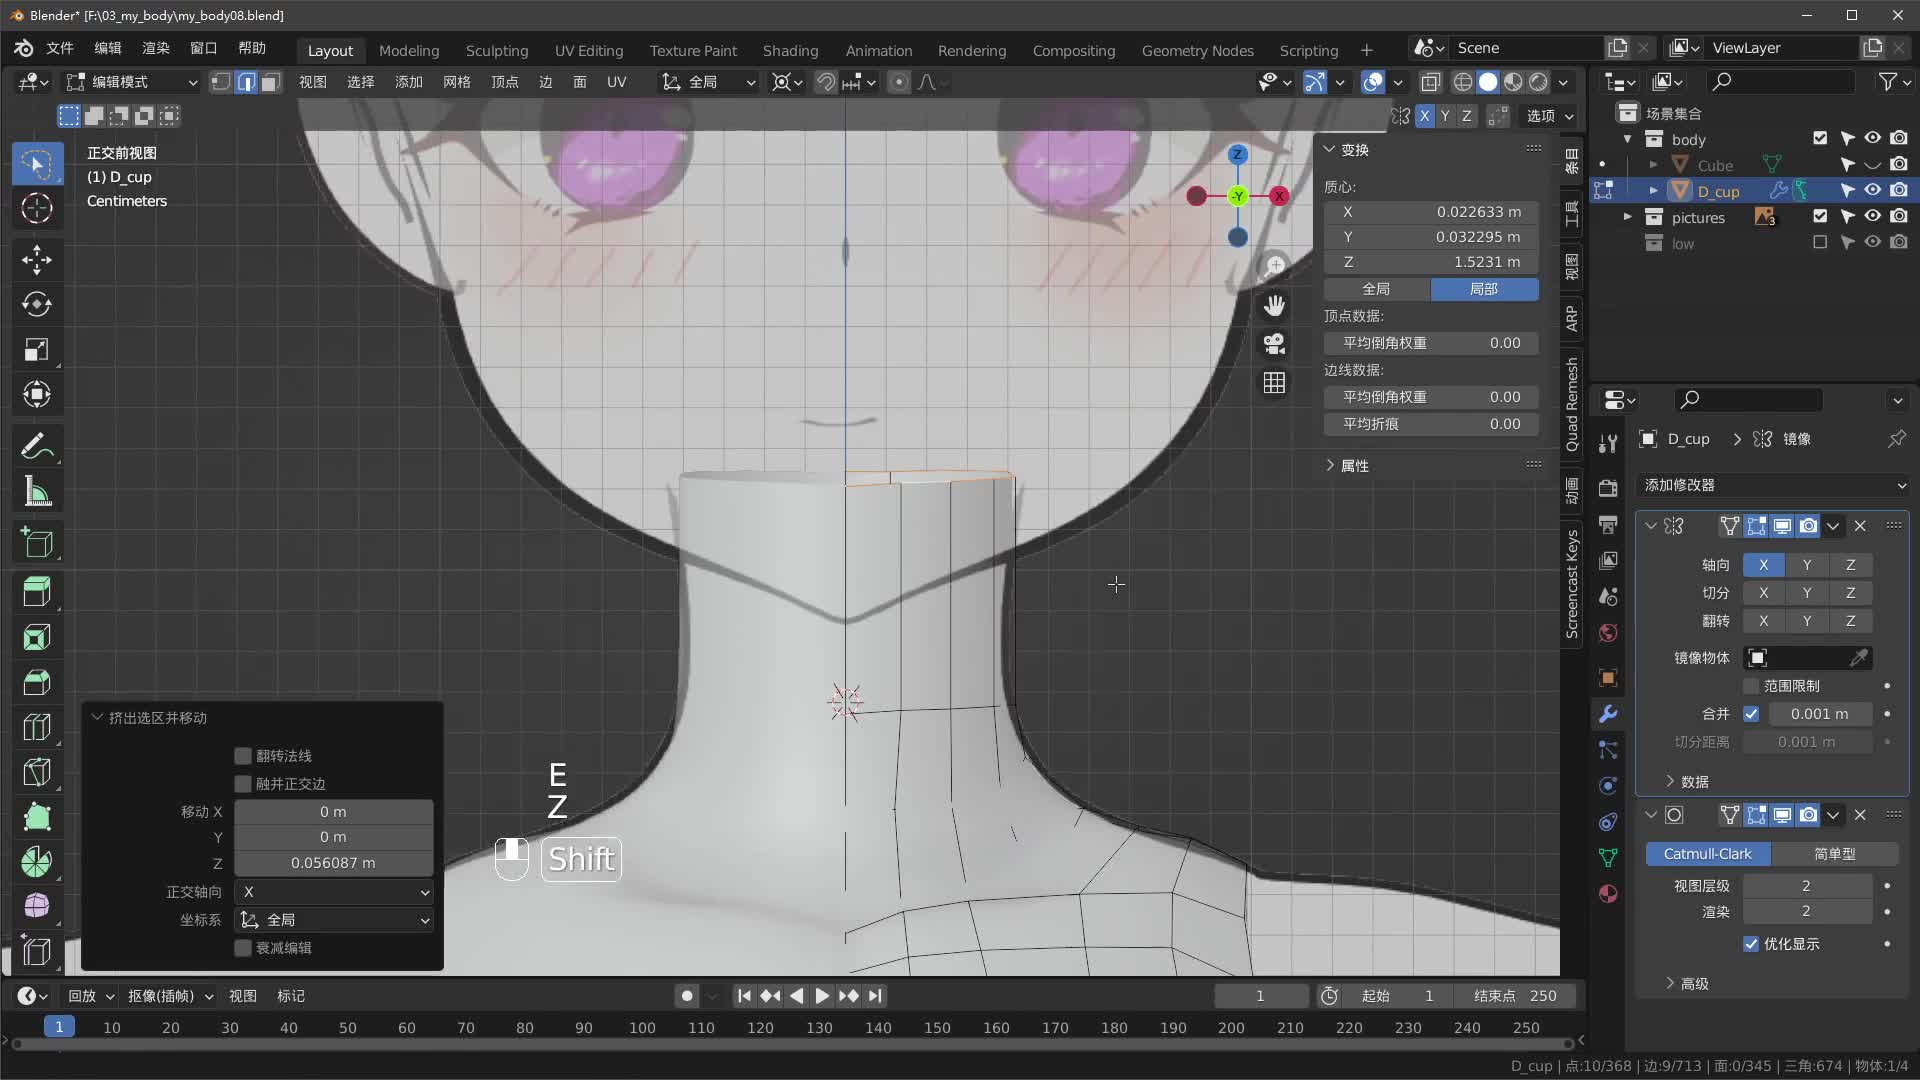Uncheck the mirror merge checkbox (合并)
The height and width of the screenshot is (1080, 1920).
coord(1751,714)
